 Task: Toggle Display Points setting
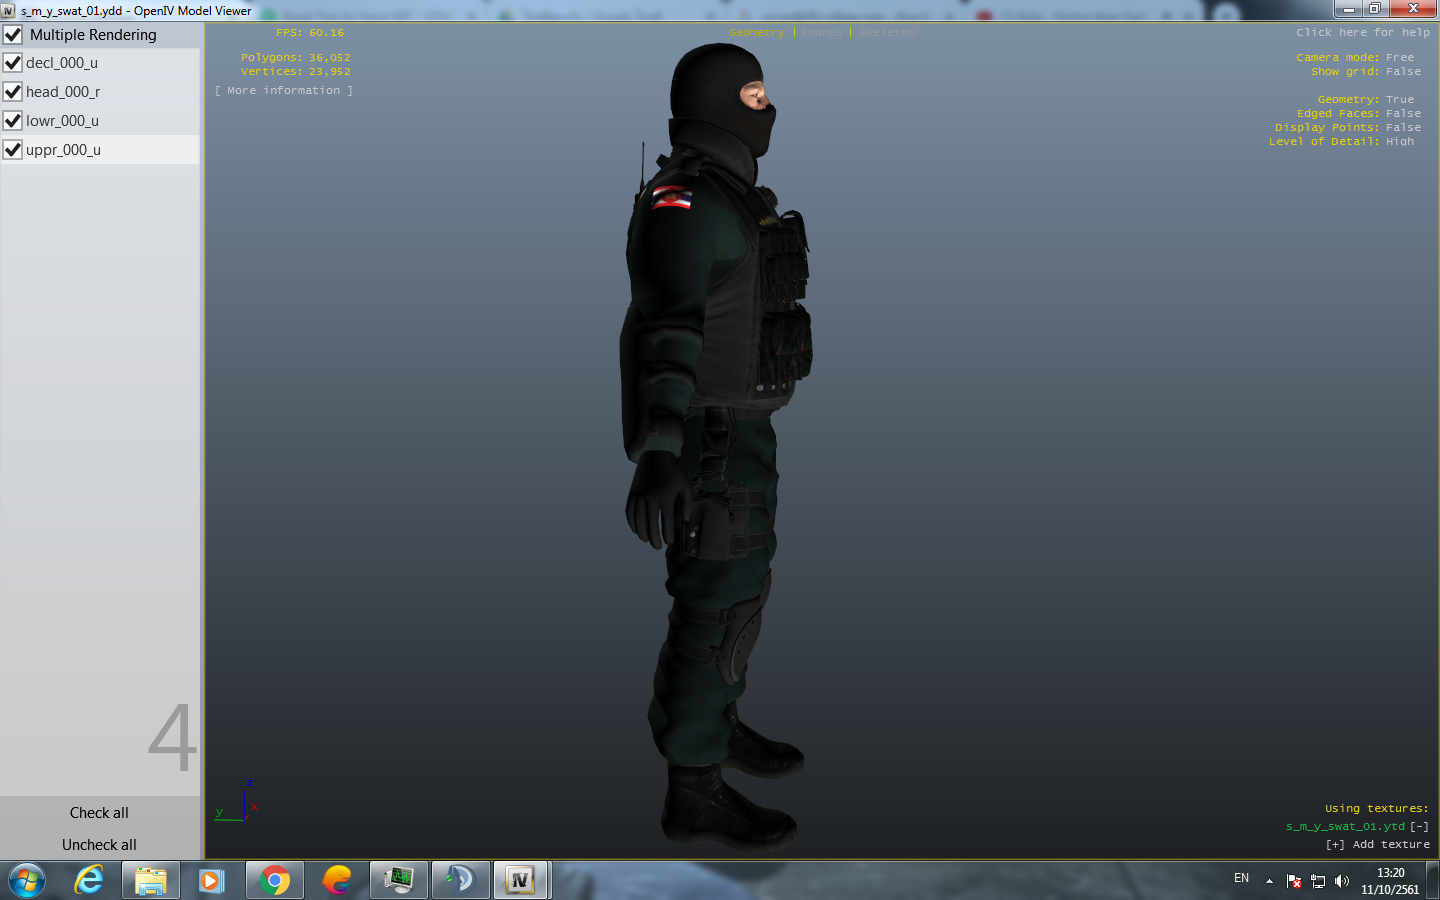click(1348, 128)
